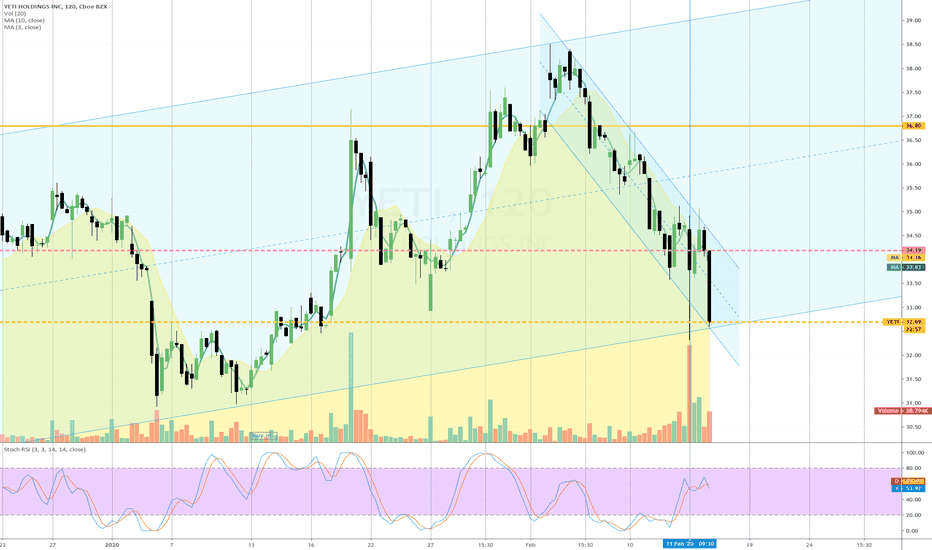Select the MA (10, close) legend entry
The height and width of the screenshot is (550, 932).
[x=24, y=20]
